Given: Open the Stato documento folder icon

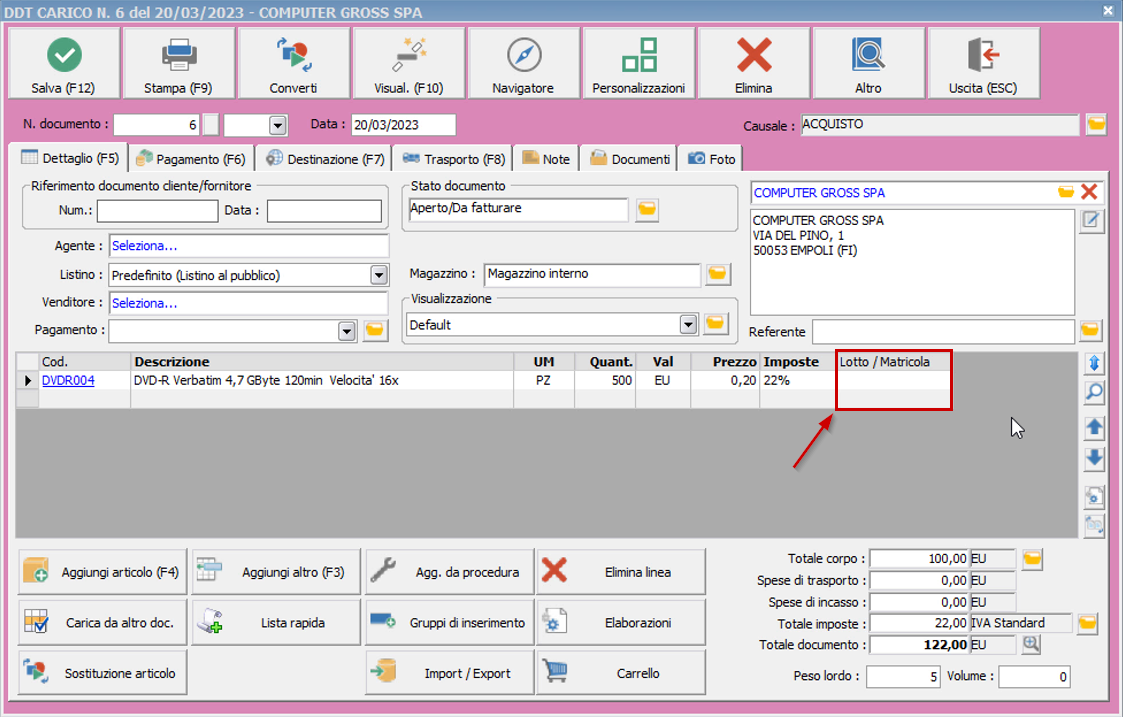Looking at the screenshot, I should tap(647, 209).
